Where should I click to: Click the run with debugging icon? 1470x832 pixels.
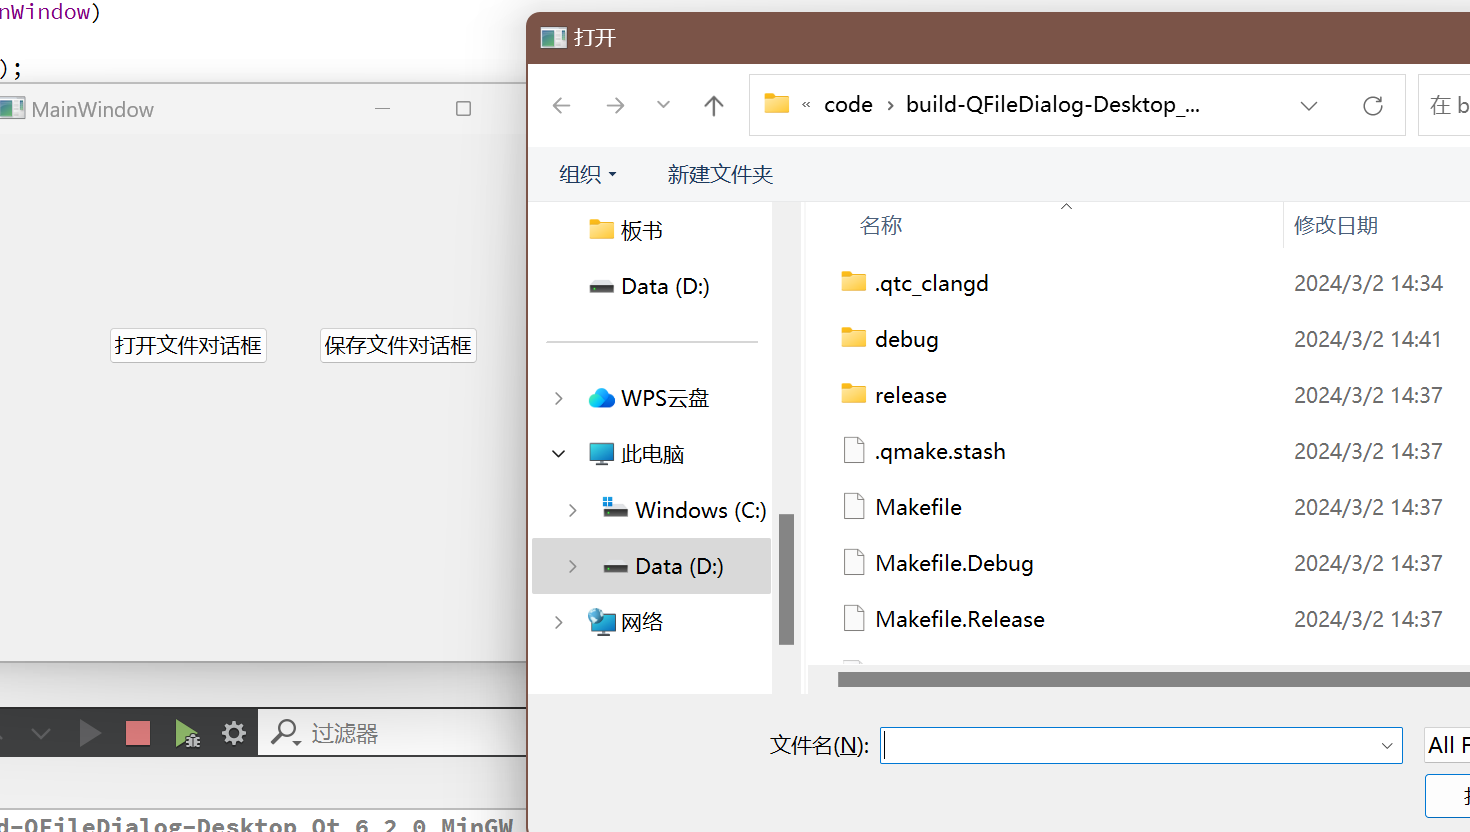pyautogui.click(x=187, y=733)
